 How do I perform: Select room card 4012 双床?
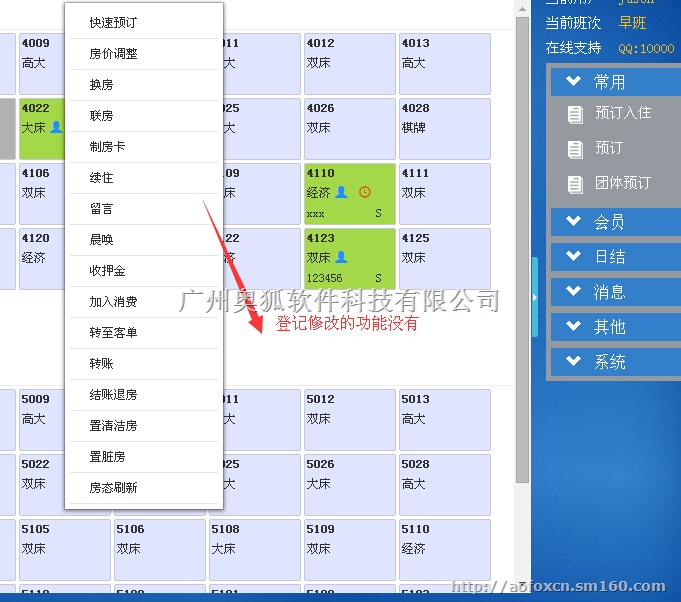tap(350, 64)
